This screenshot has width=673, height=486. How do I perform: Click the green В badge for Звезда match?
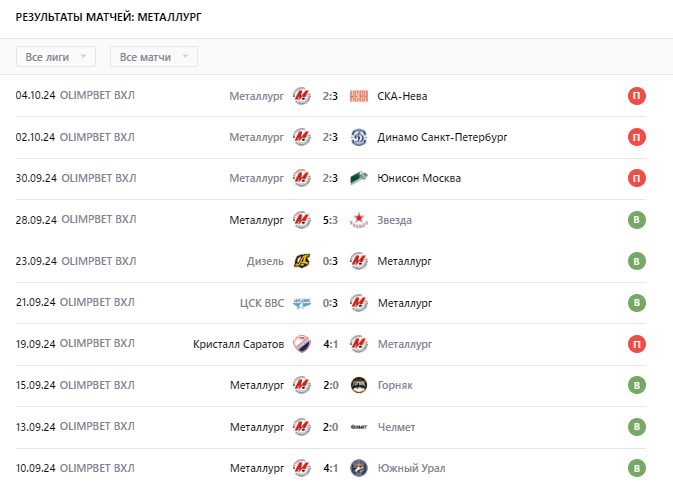pos(637,220)
